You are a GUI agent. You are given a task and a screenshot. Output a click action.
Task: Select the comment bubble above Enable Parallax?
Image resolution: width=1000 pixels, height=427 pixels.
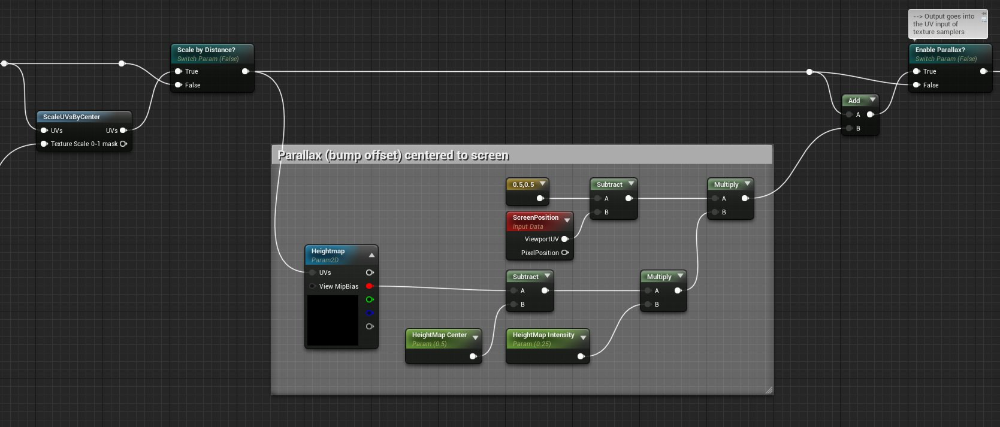point(948,24)
